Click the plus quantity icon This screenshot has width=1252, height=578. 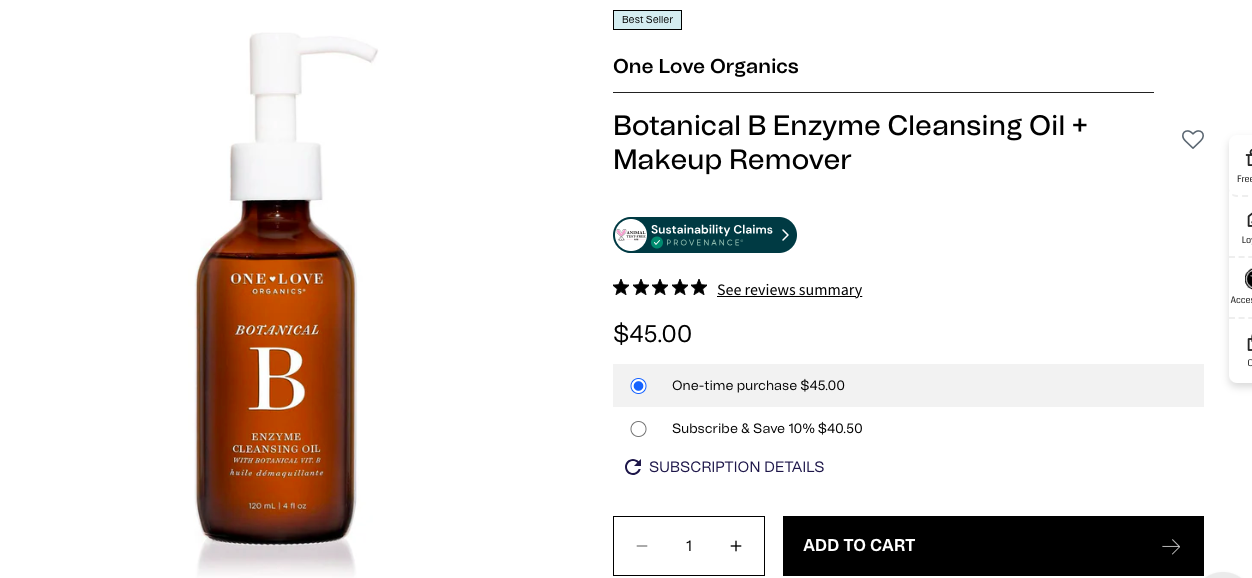click(736, 546)
